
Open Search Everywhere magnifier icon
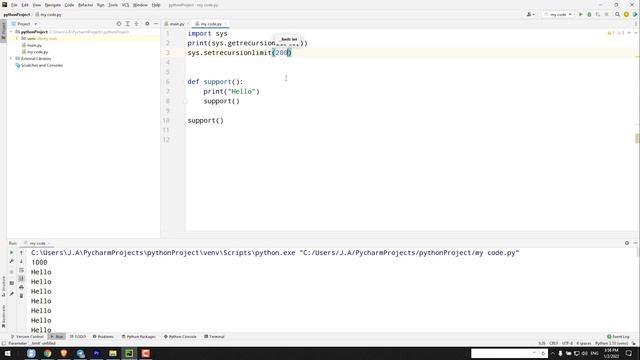618,14
